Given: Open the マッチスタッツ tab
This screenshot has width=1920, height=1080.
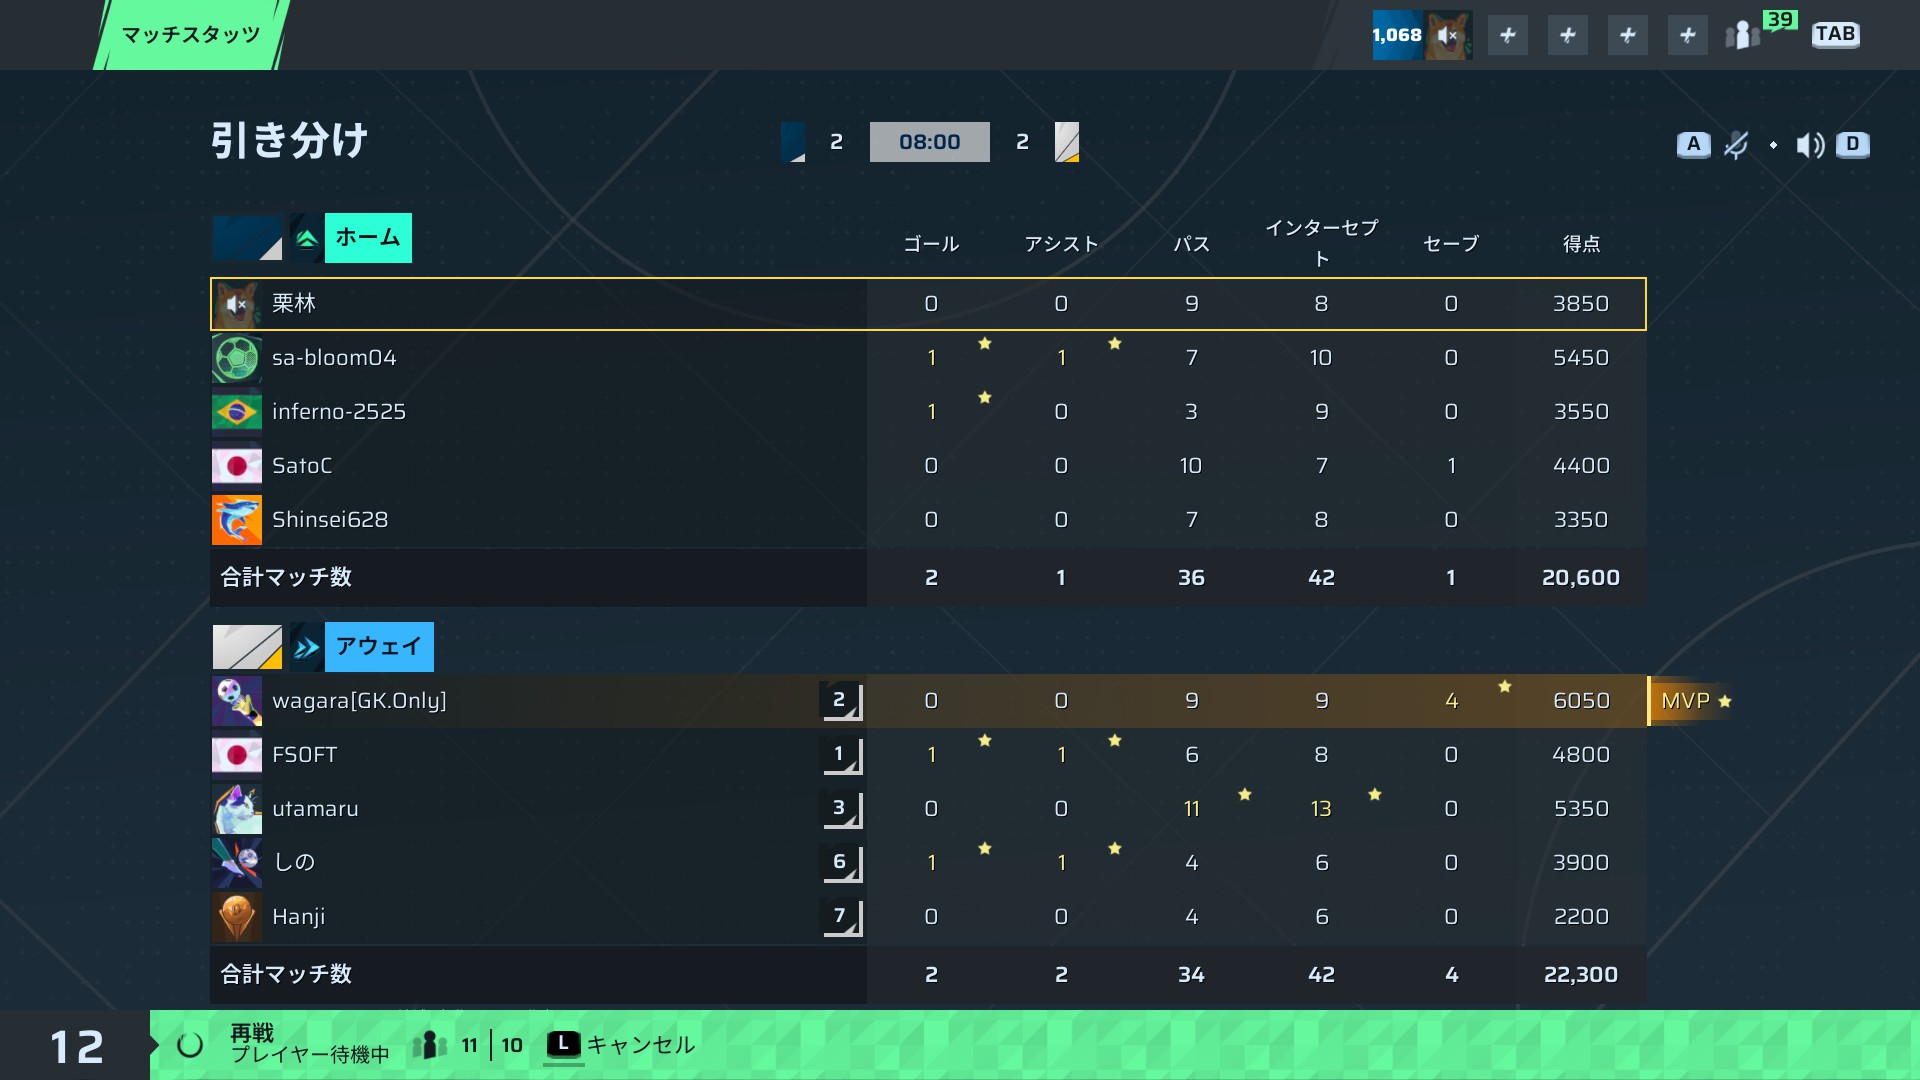Looking at the screenshot, I should click(x=191, y=35).
